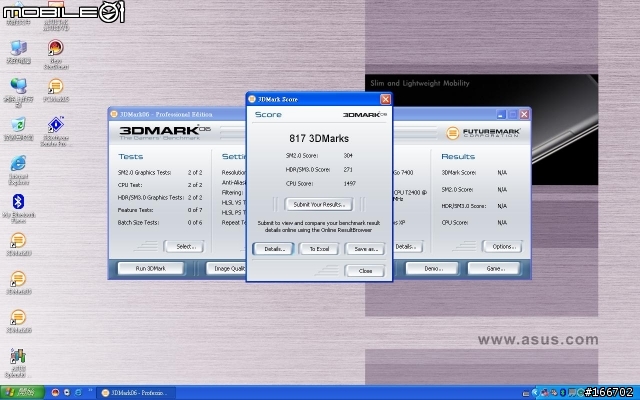
Task: Open the Recycle Bin desktop icon
Action: click(x=19, y=129)
